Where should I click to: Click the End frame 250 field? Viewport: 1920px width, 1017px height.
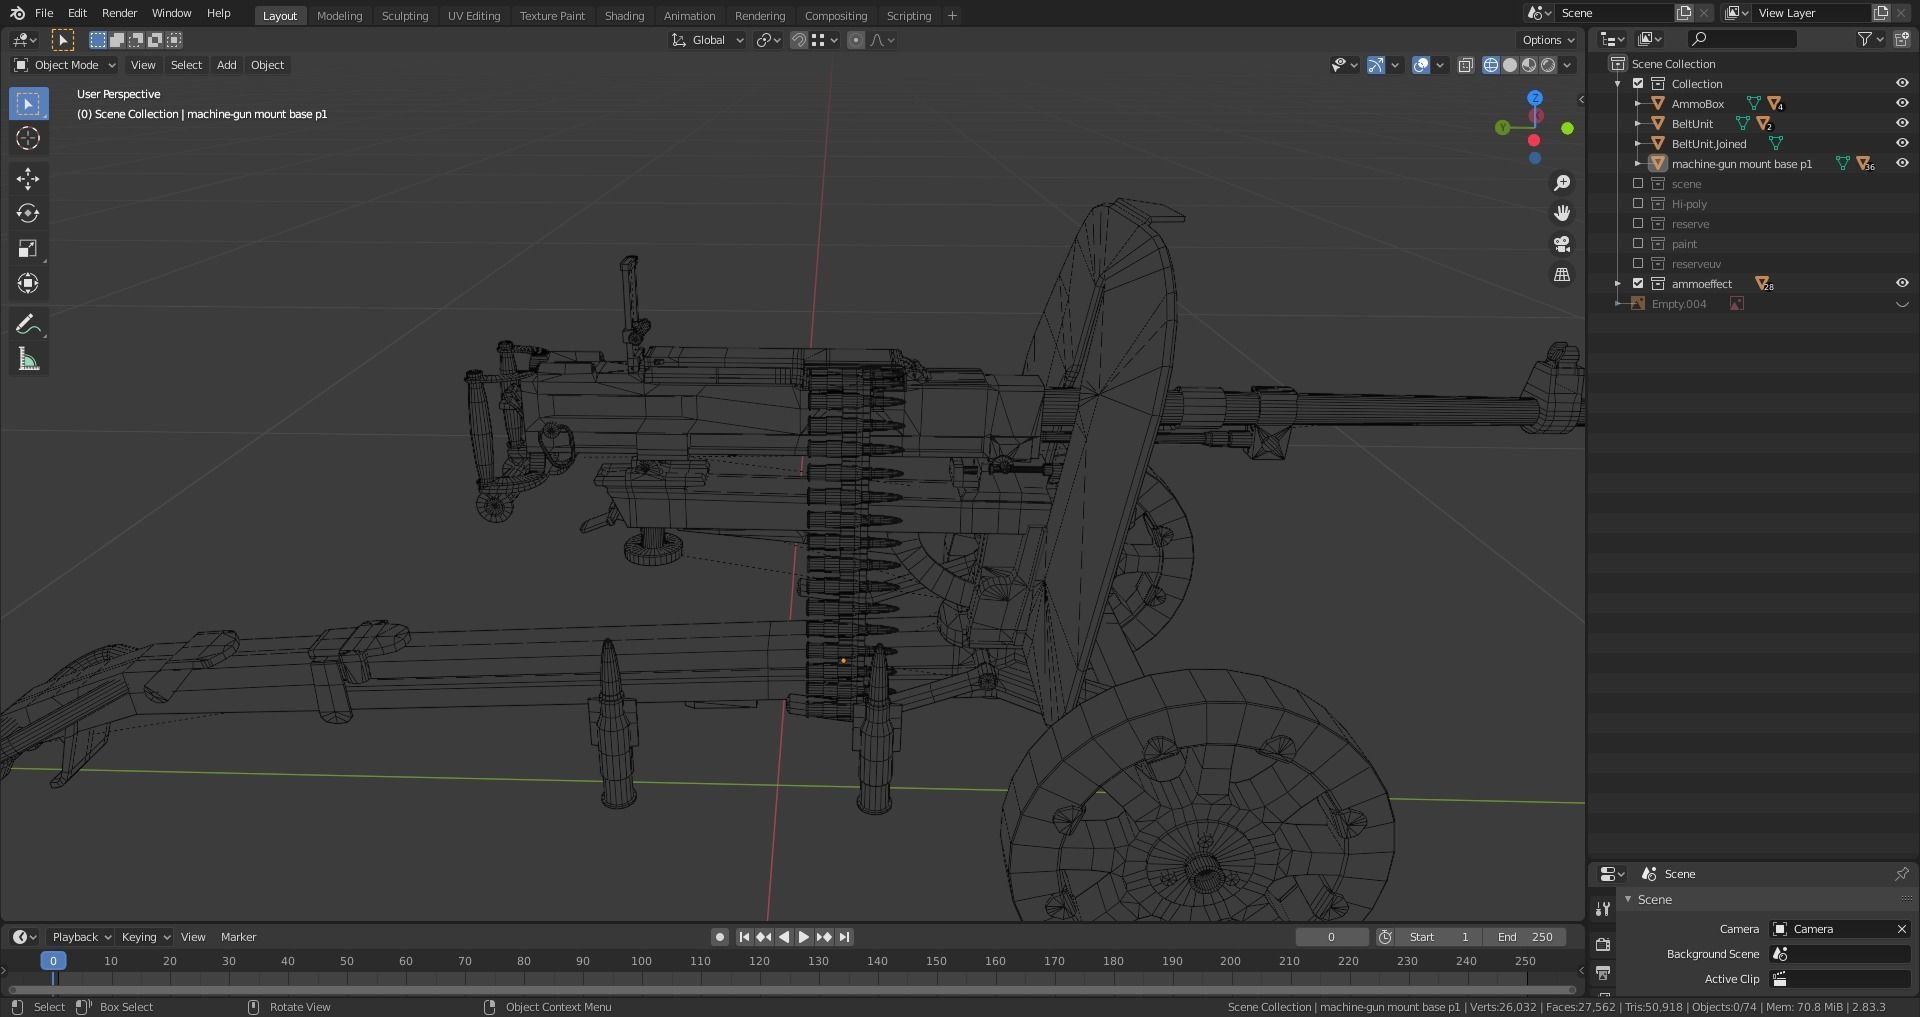point(1525,937)
